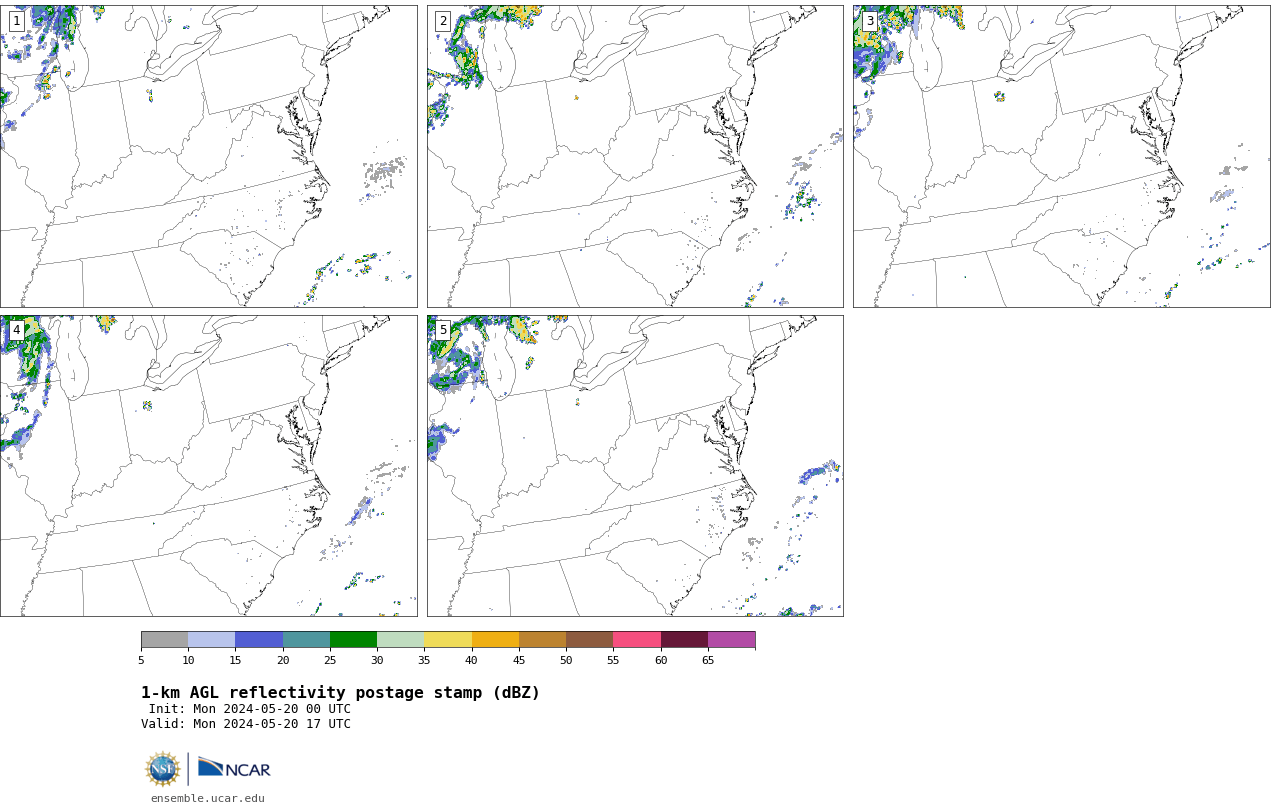Click the 1-km AGL reflectivity title
The width and height of the screenshot is (1280, 809).
pyautogui.click(x=340, y=693)
